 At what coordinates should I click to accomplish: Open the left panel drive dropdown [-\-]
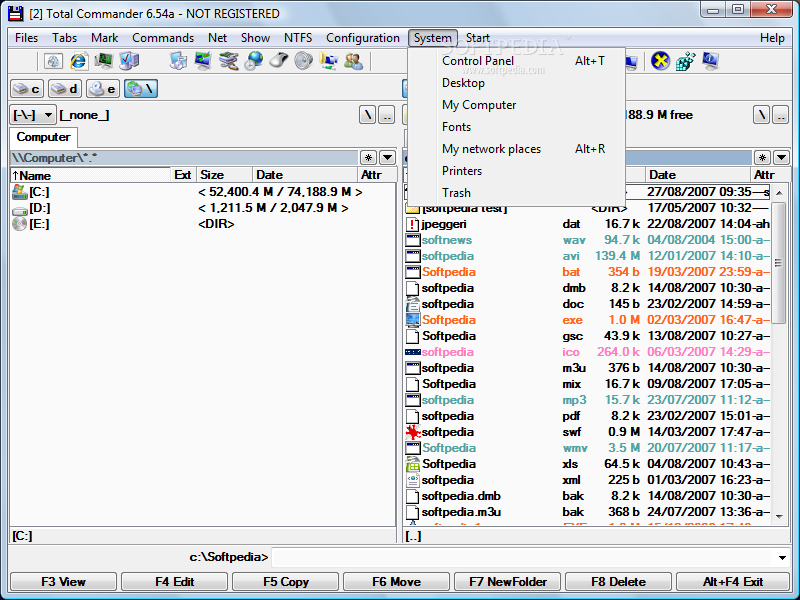pyautogui.click(x=33, y=115)
